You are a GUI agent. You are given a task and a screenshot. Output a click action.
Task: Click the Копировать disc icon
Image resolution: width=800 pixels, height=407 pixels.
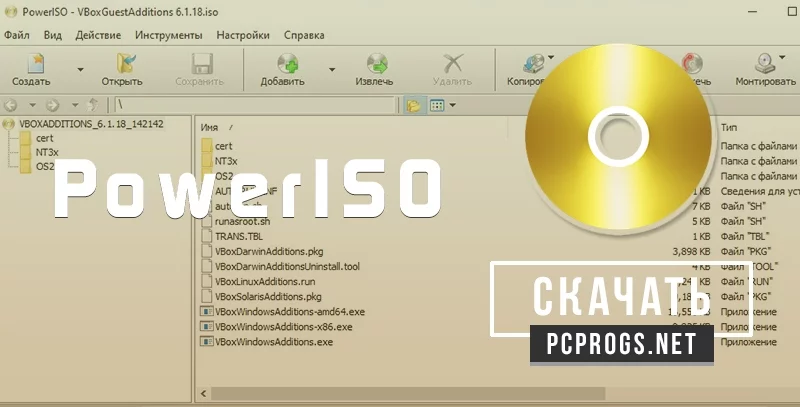click(x=534, y=64)
